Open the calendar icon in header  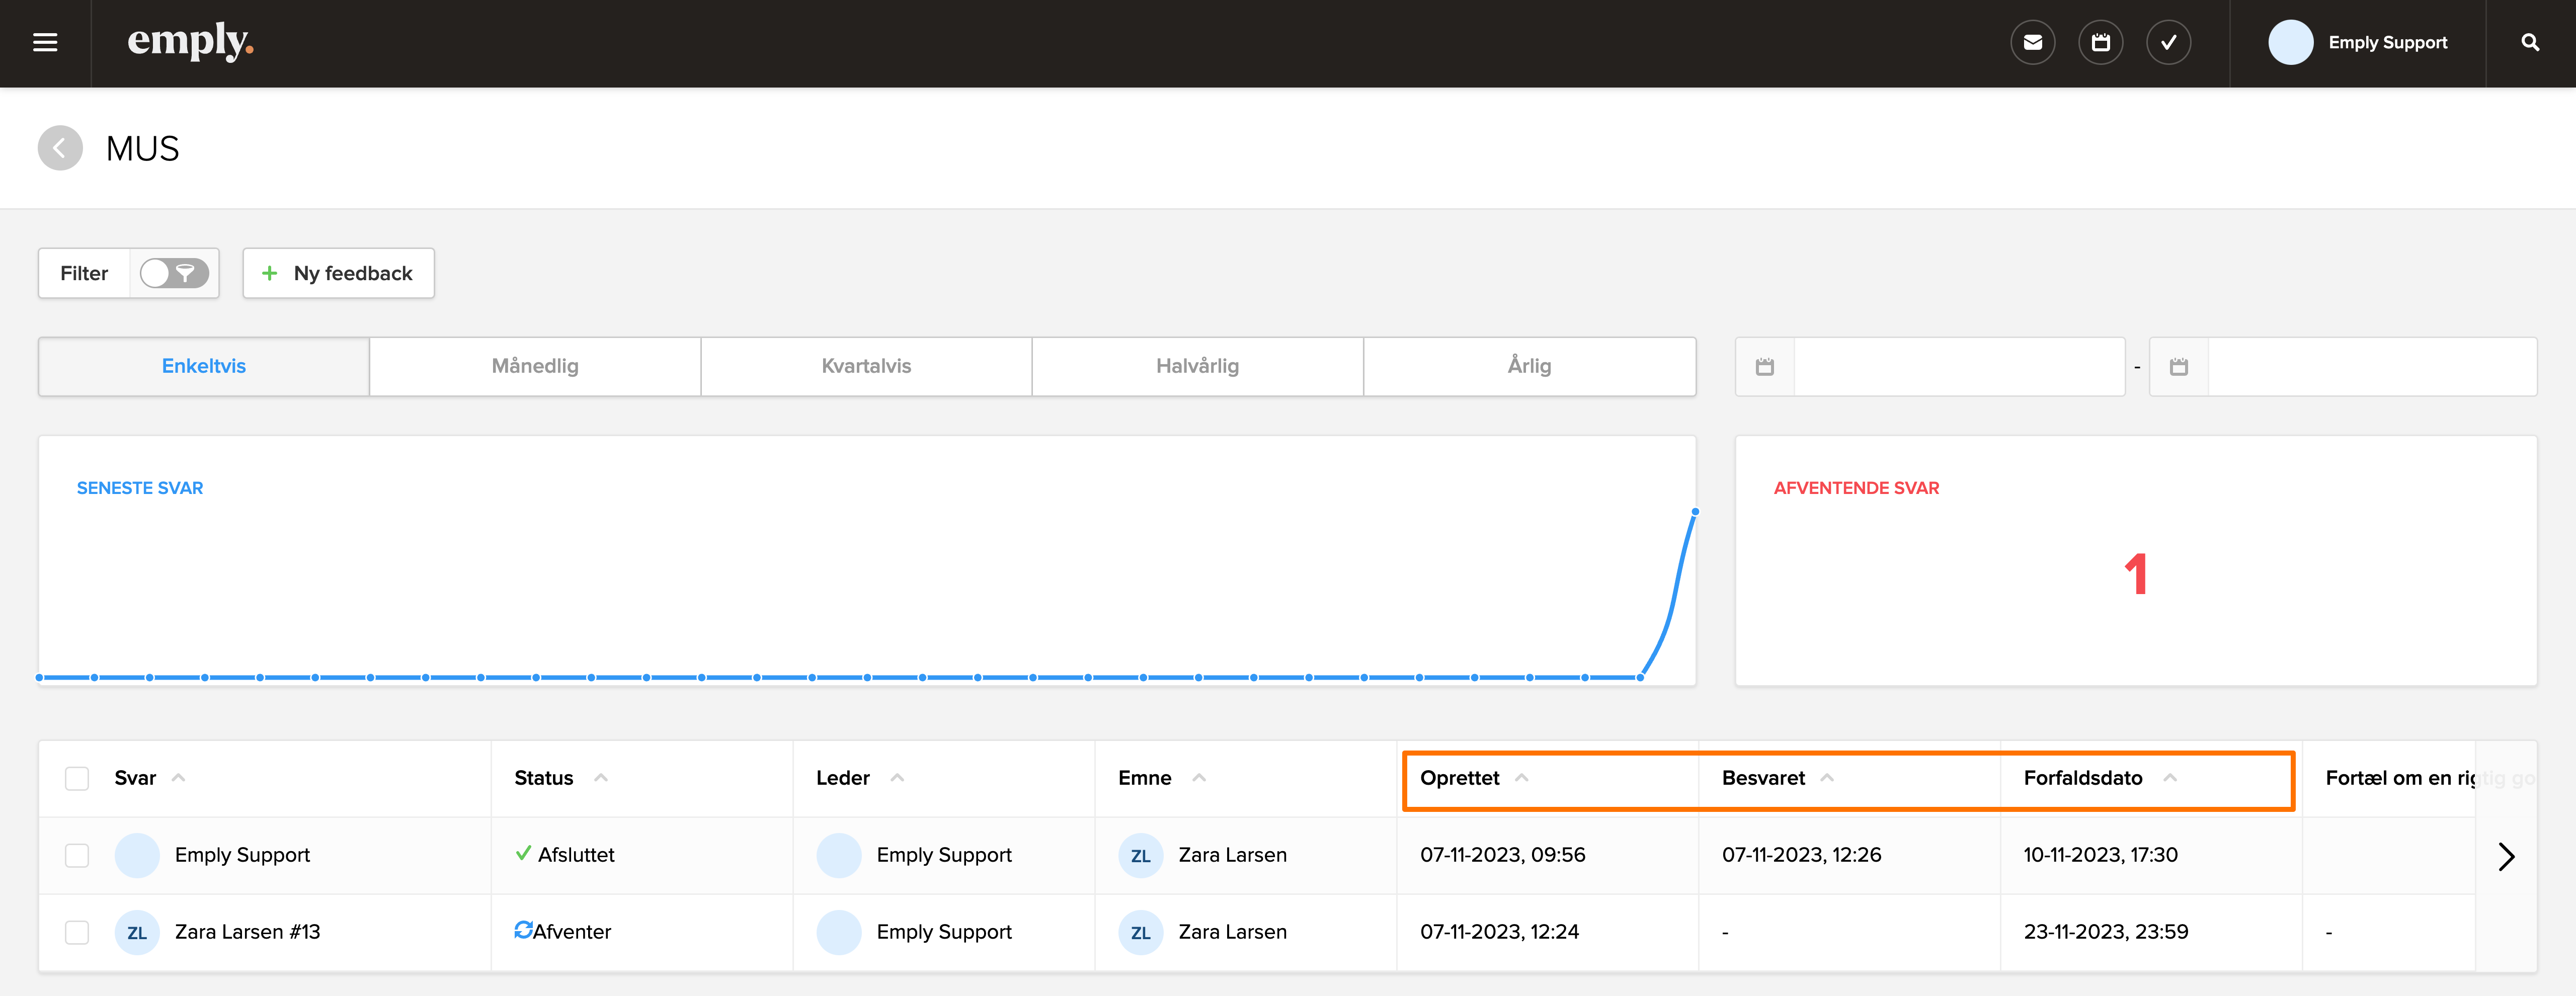click(x=2100, y=43)
